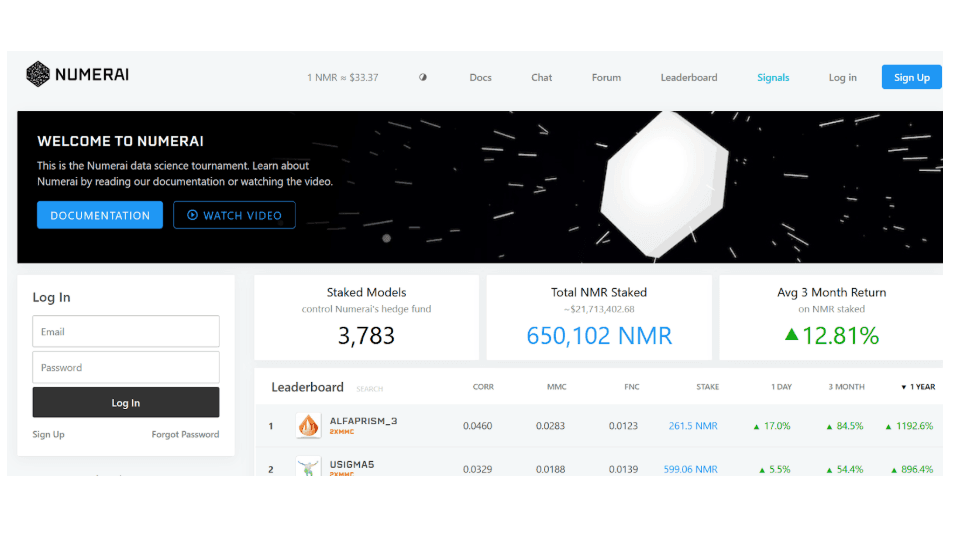Image resolution: width=973 pixels, height=547 pixels.
Task: Click Log in in top navigation
Action: [842, 77]
